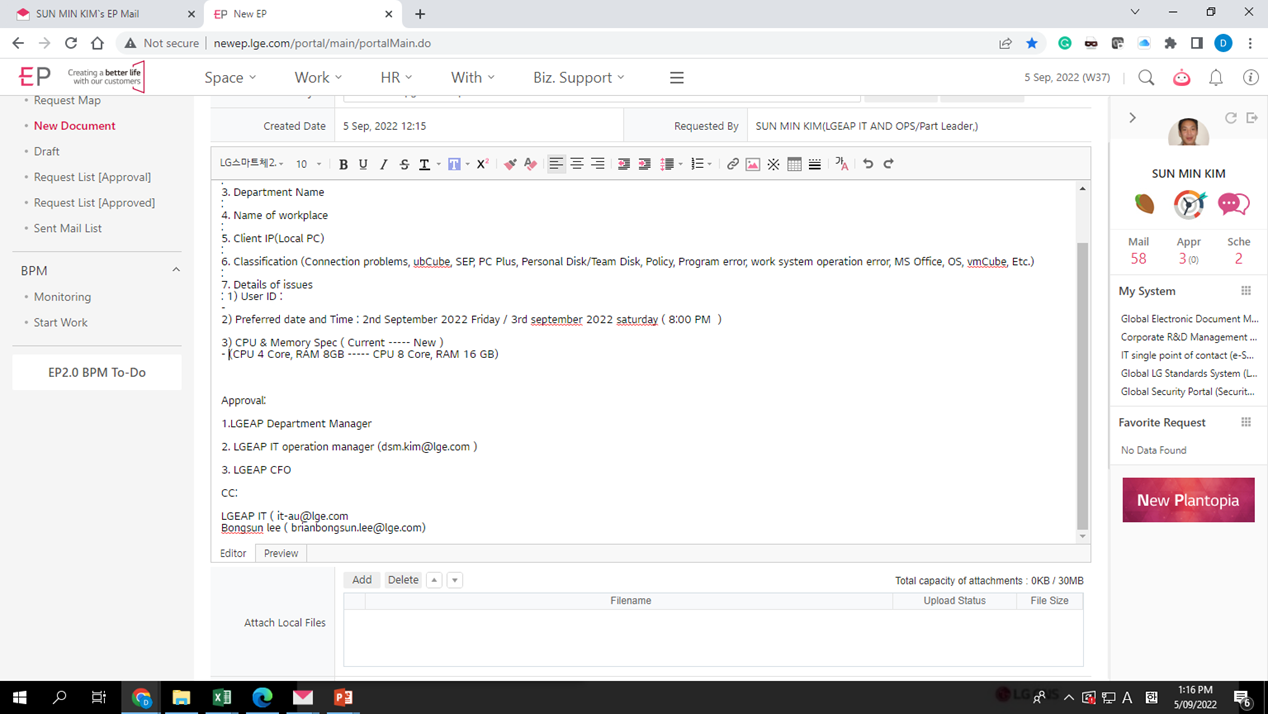
Task: Expand the Work menu
Action: 318,77
